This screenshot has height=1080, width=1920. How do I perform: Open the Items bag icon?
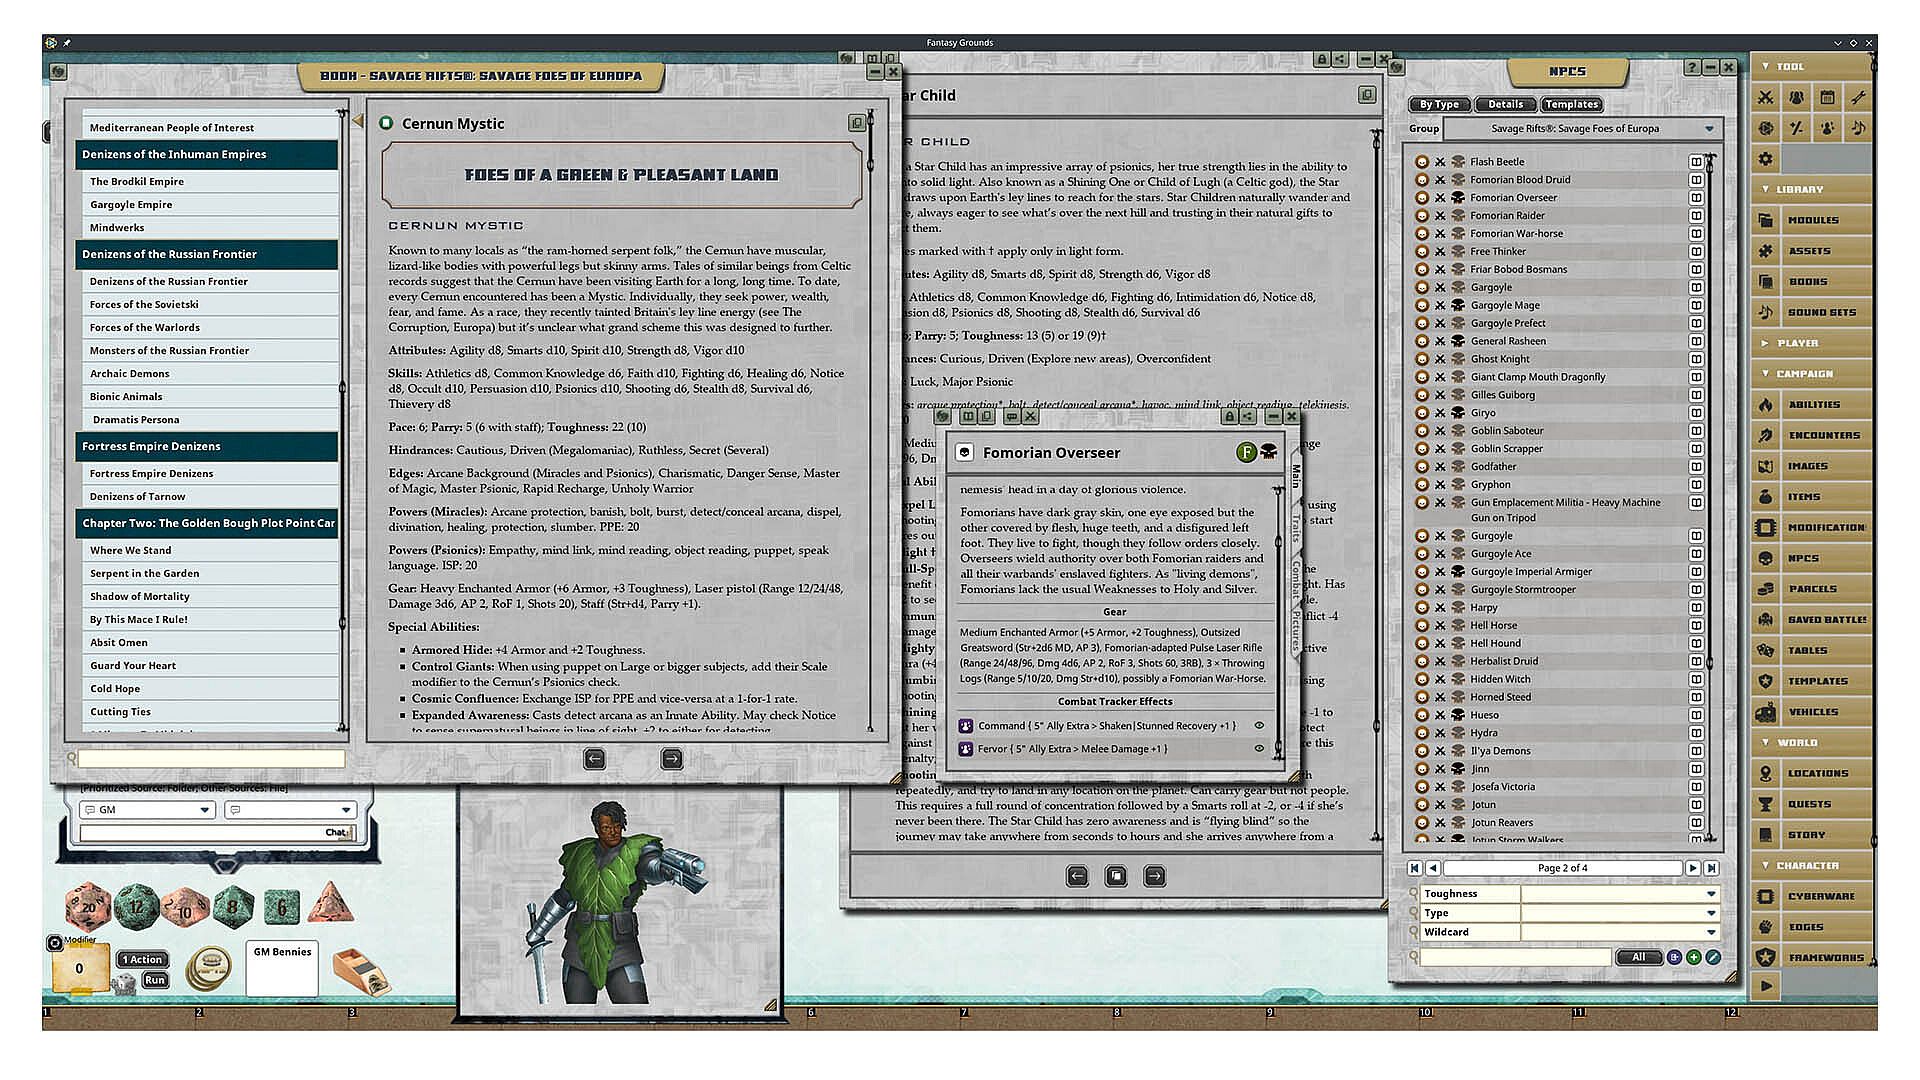(1766, 497)
